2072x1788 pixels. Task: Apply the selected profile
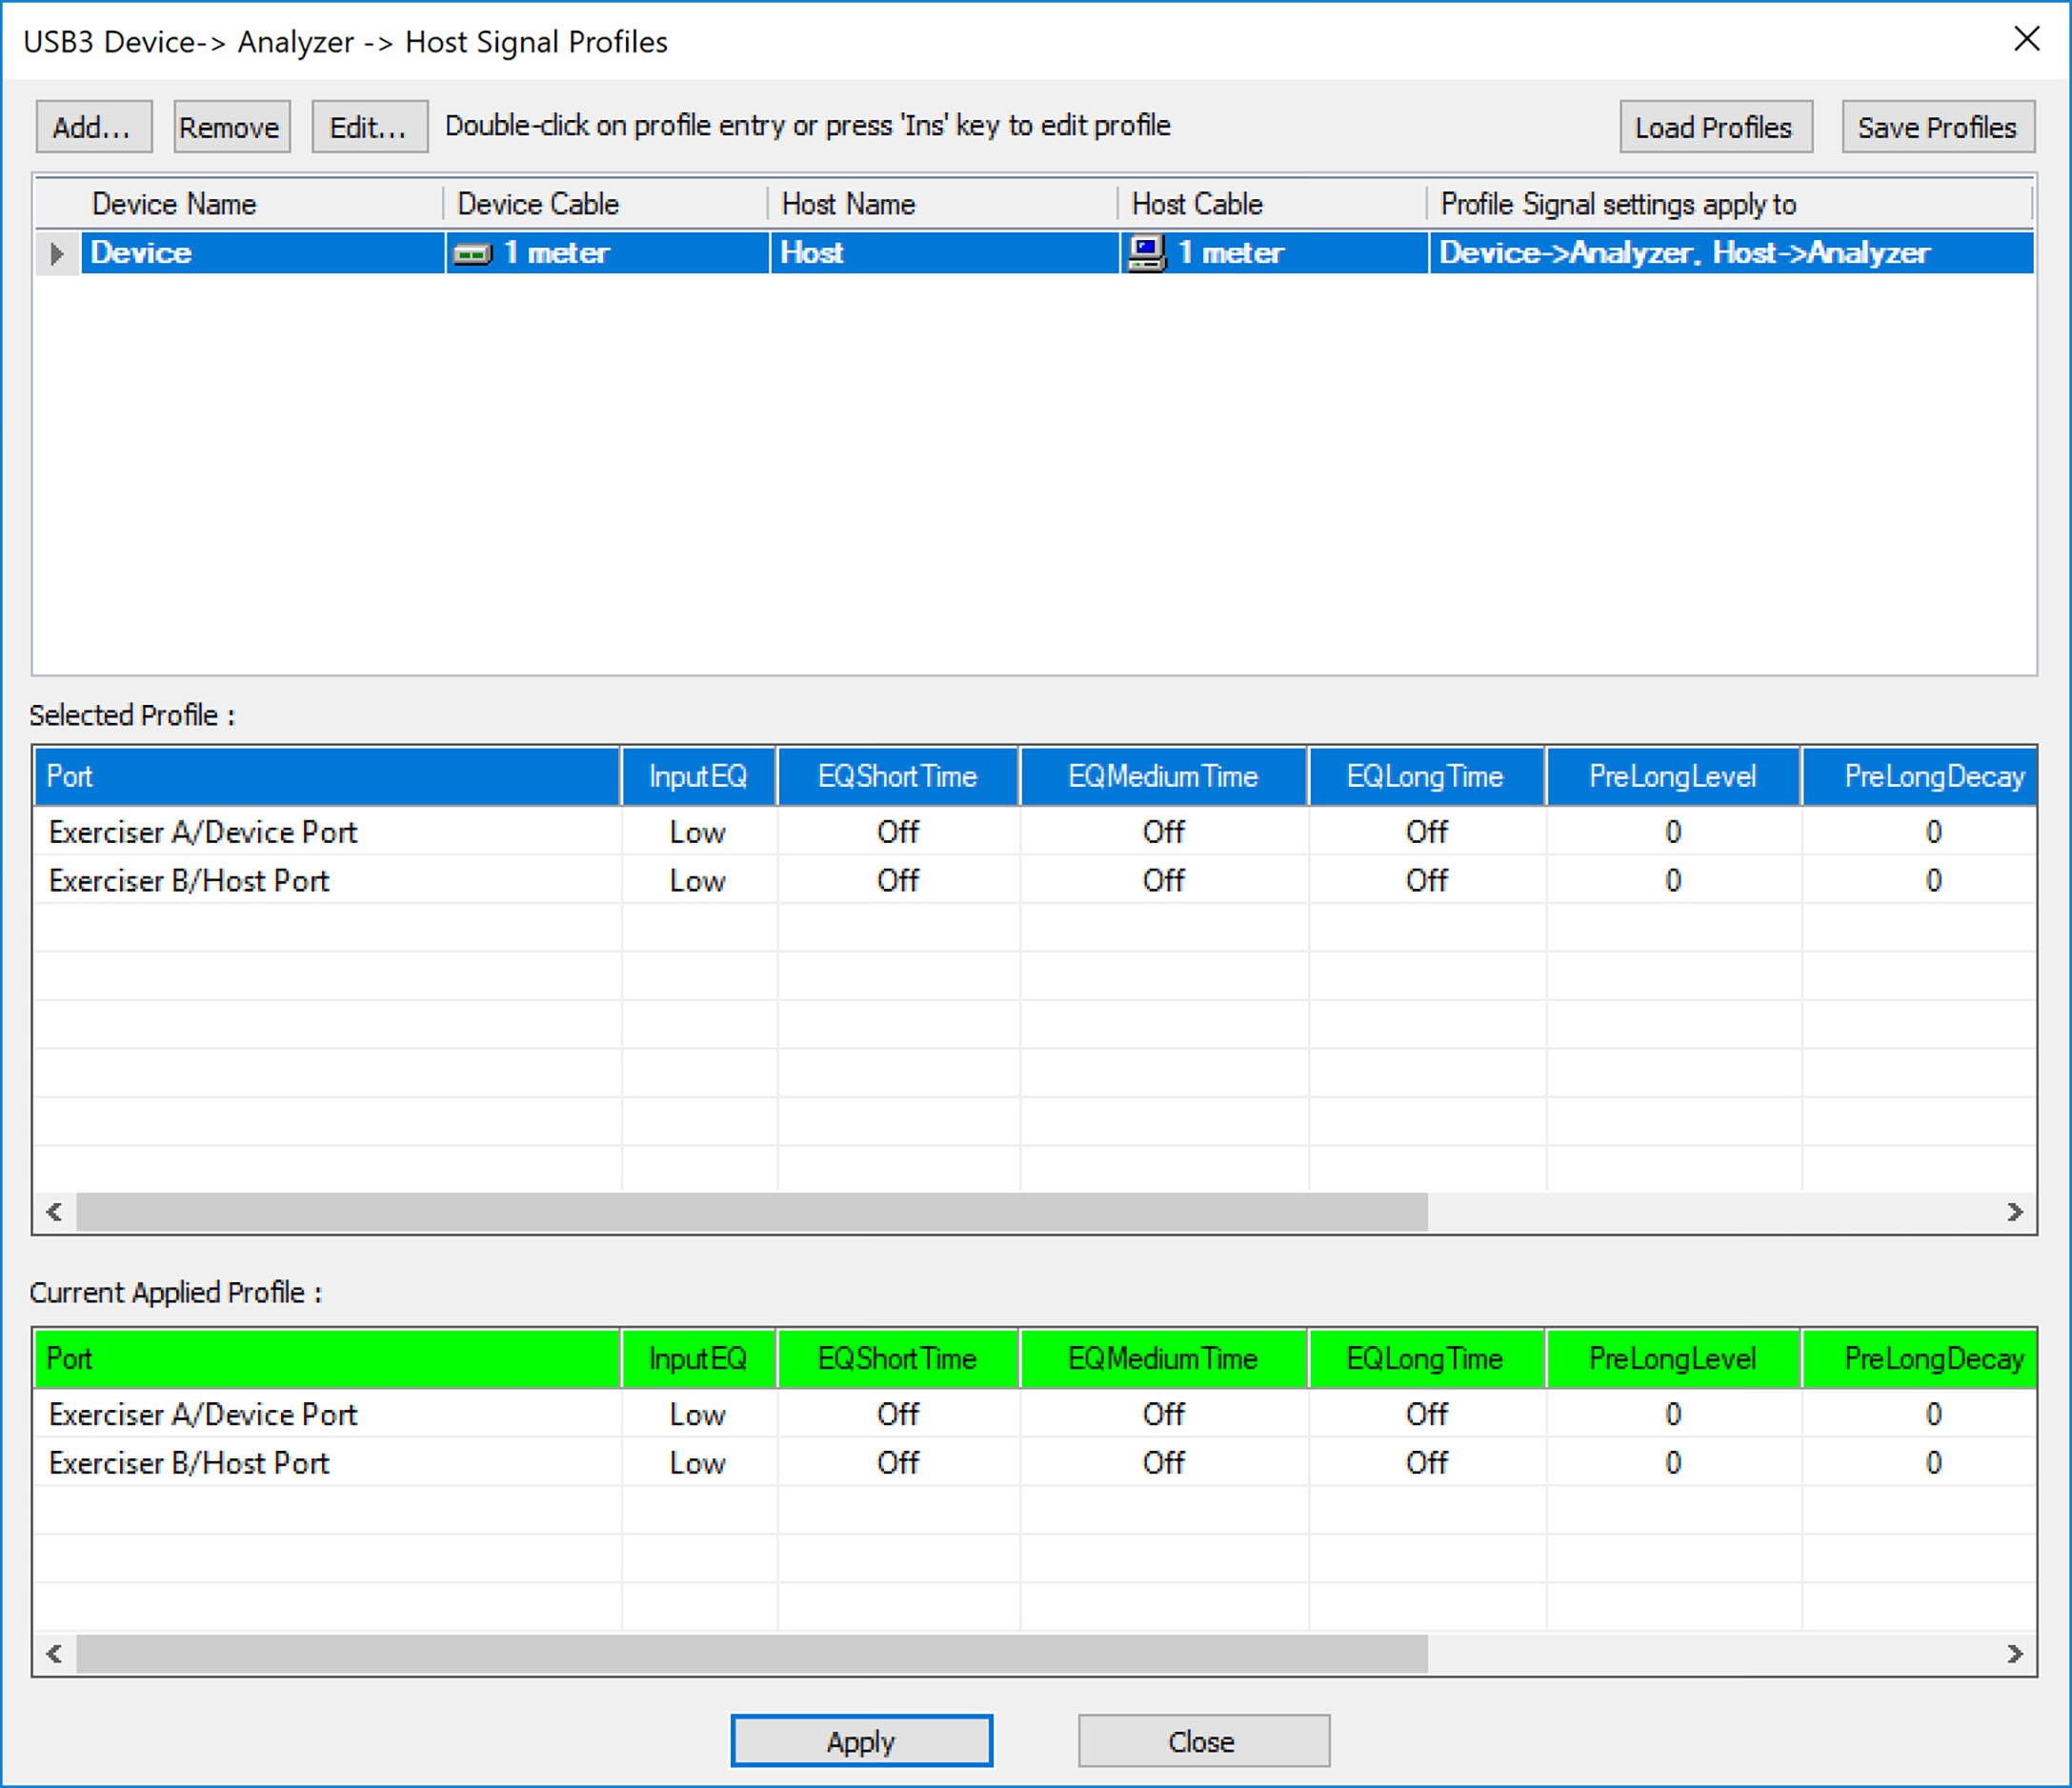click(861, 1741)
